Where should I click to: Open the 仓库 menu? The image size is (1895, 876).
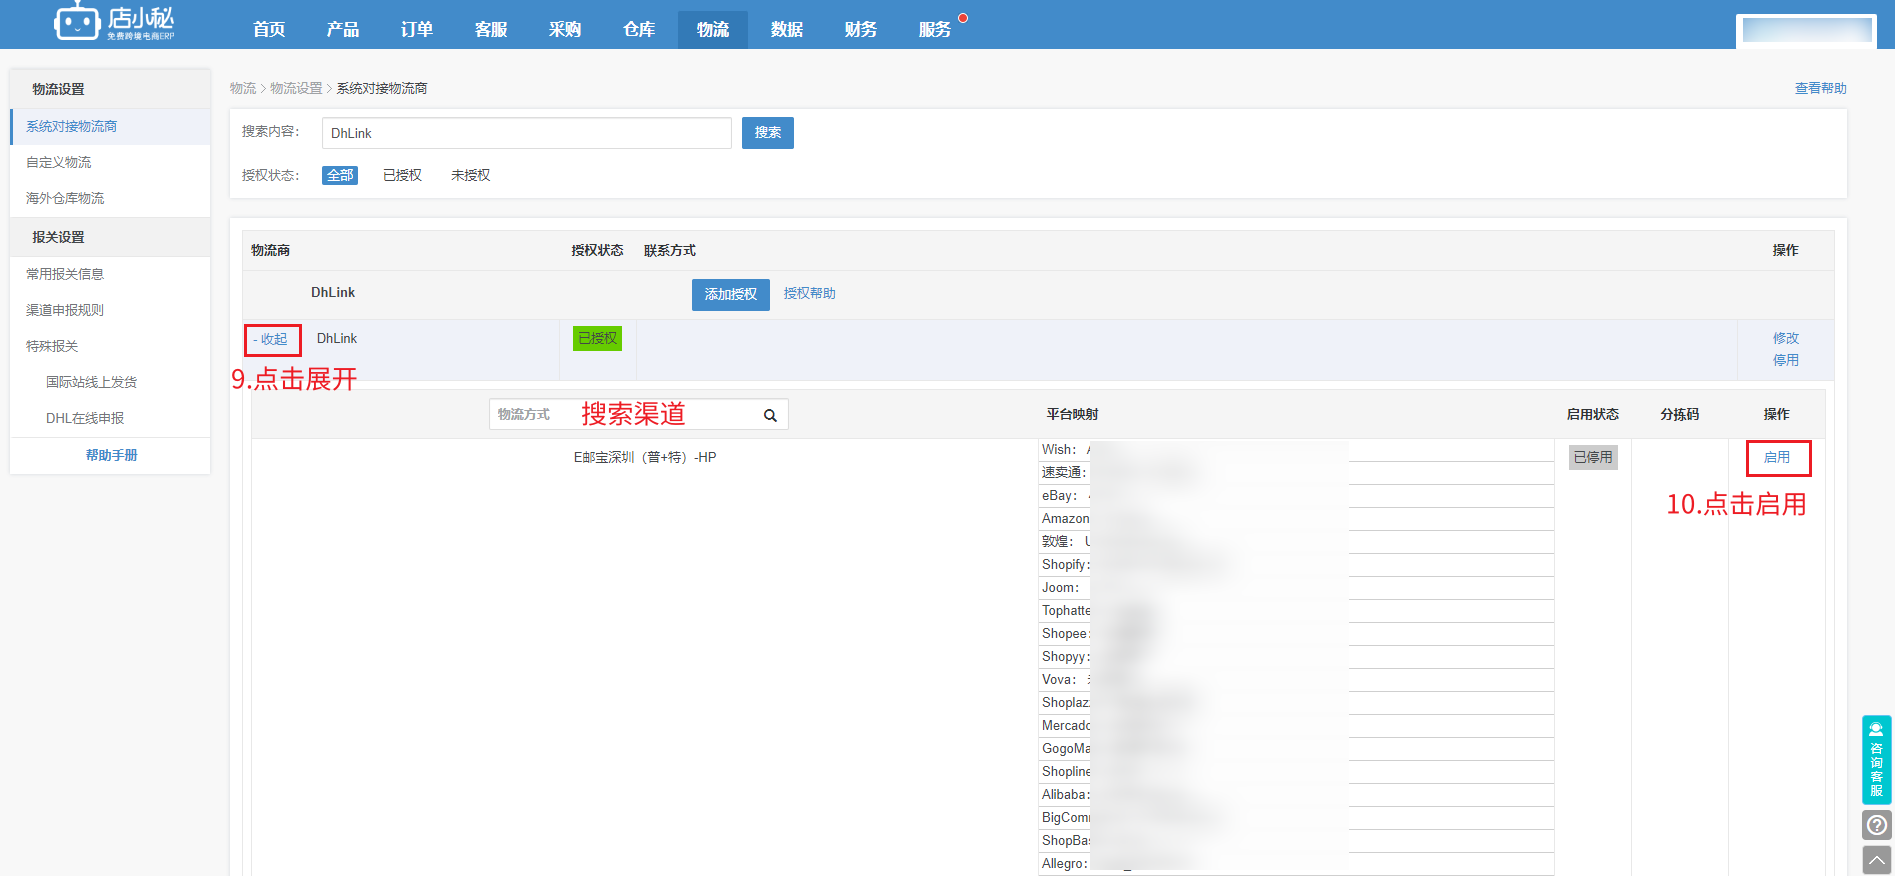pyautogui.click(x=639, y=29)
